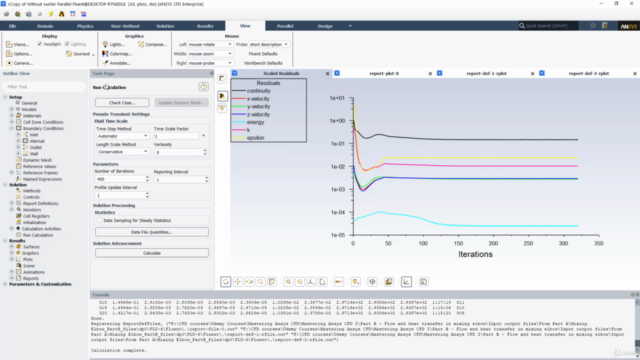Open the Views dialog in Display group
Viewport: 640px width, 360px height.
point(18,44)
